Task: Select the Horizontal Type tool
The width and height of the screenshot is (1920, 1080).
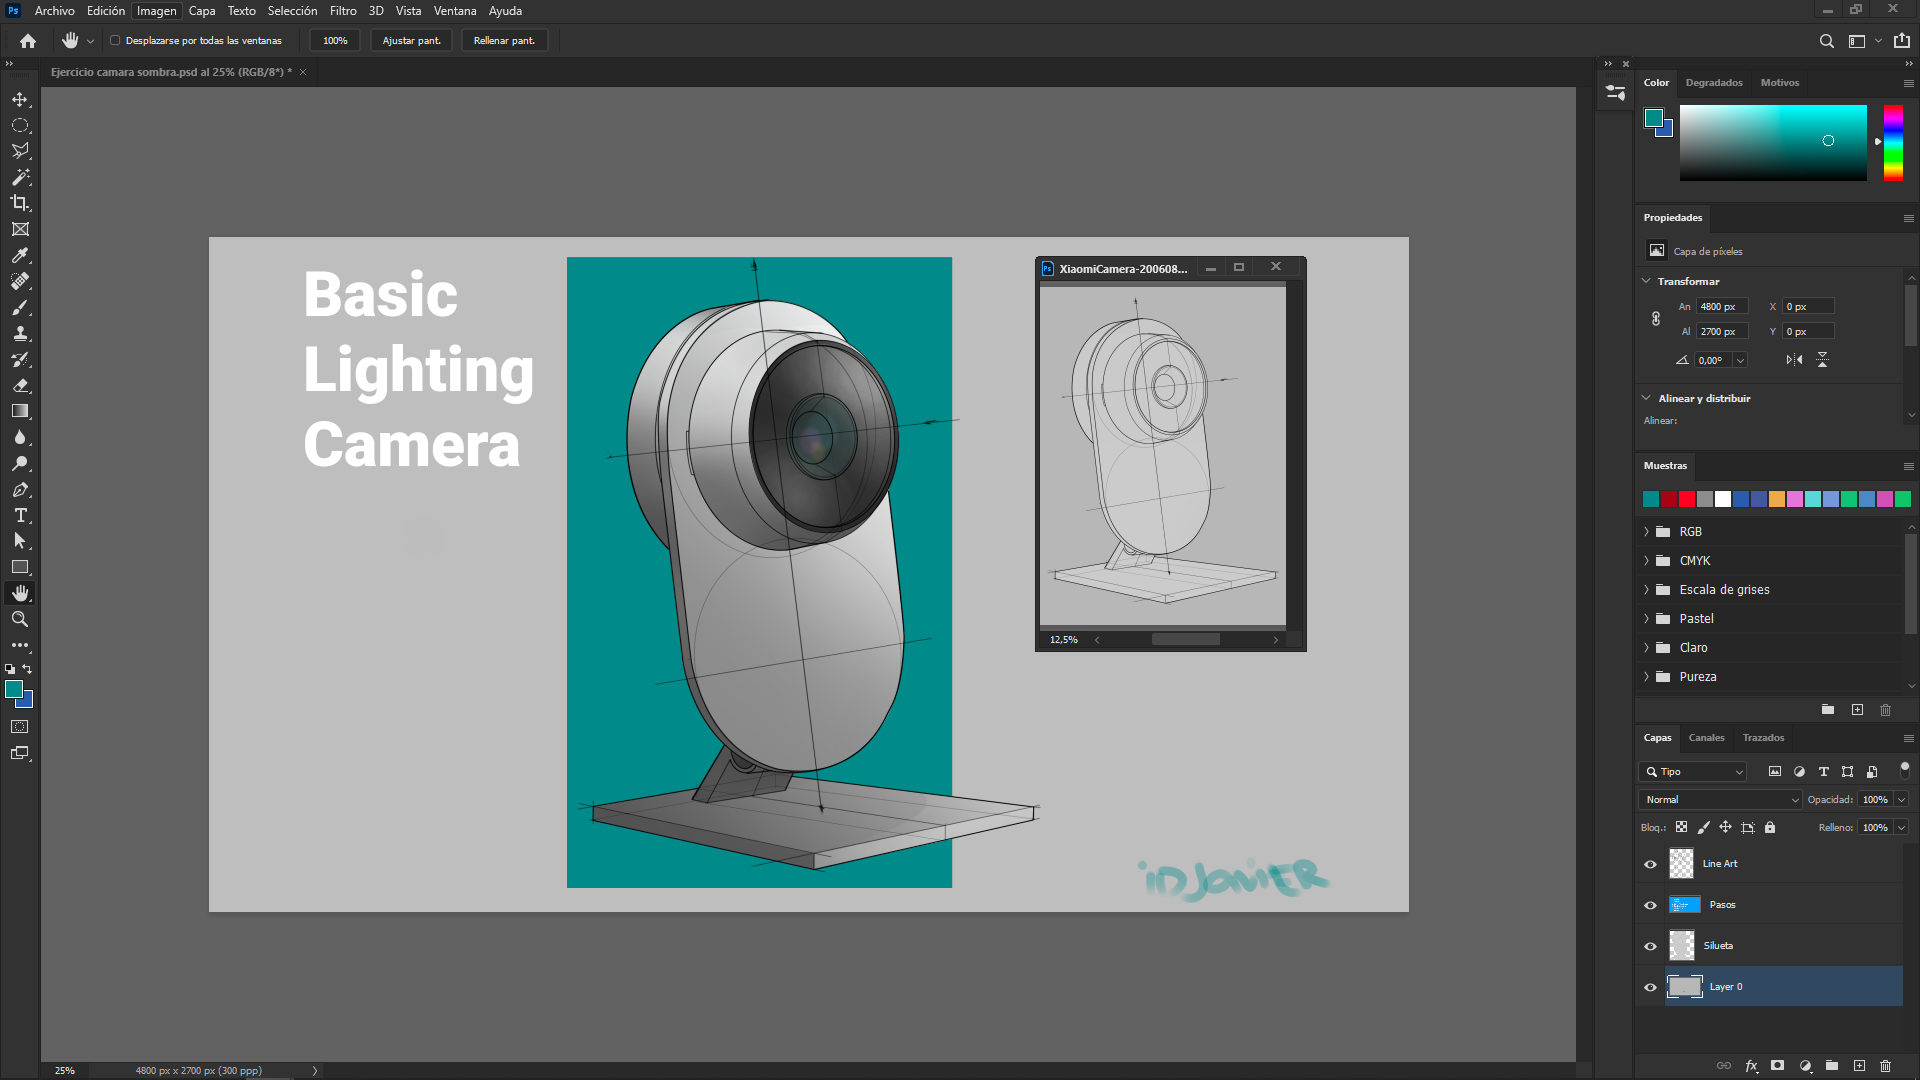Action: [x=20, y=515]
